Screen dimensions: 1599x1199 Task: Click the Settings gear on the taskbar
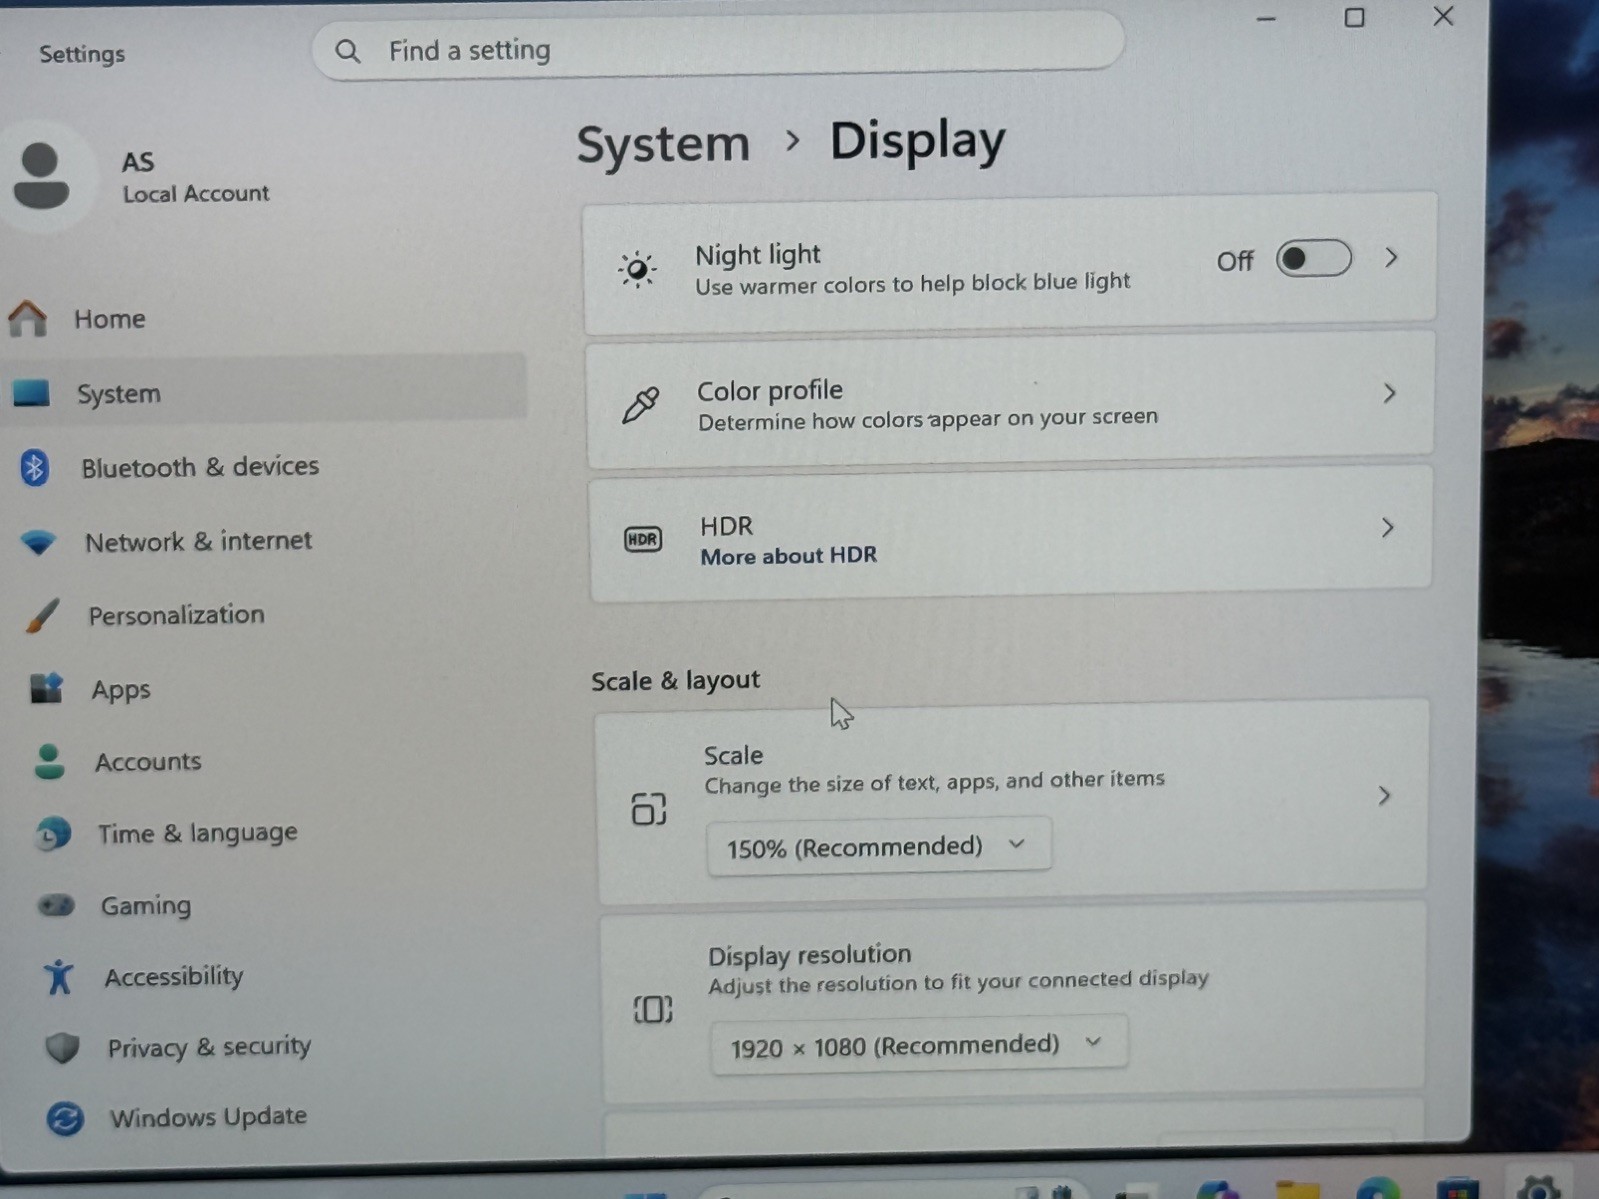coord(1538,1188)
